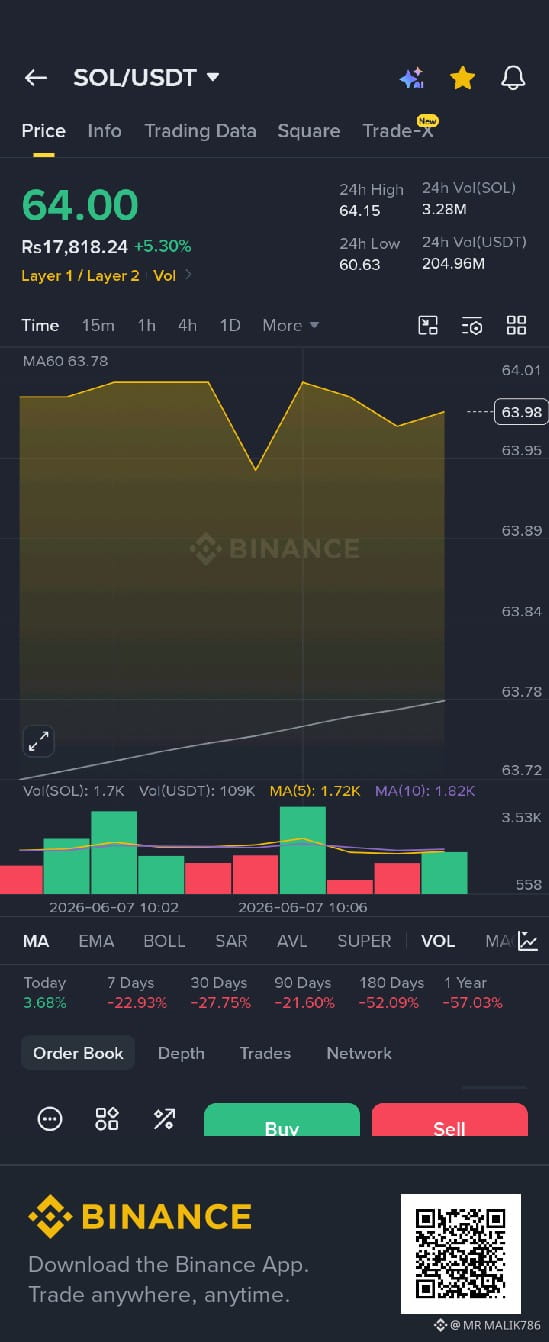The width and height of the screenshot is (549, 1342).
Task: Open the Order Book tab
Action: click(x=78, y=1053)
